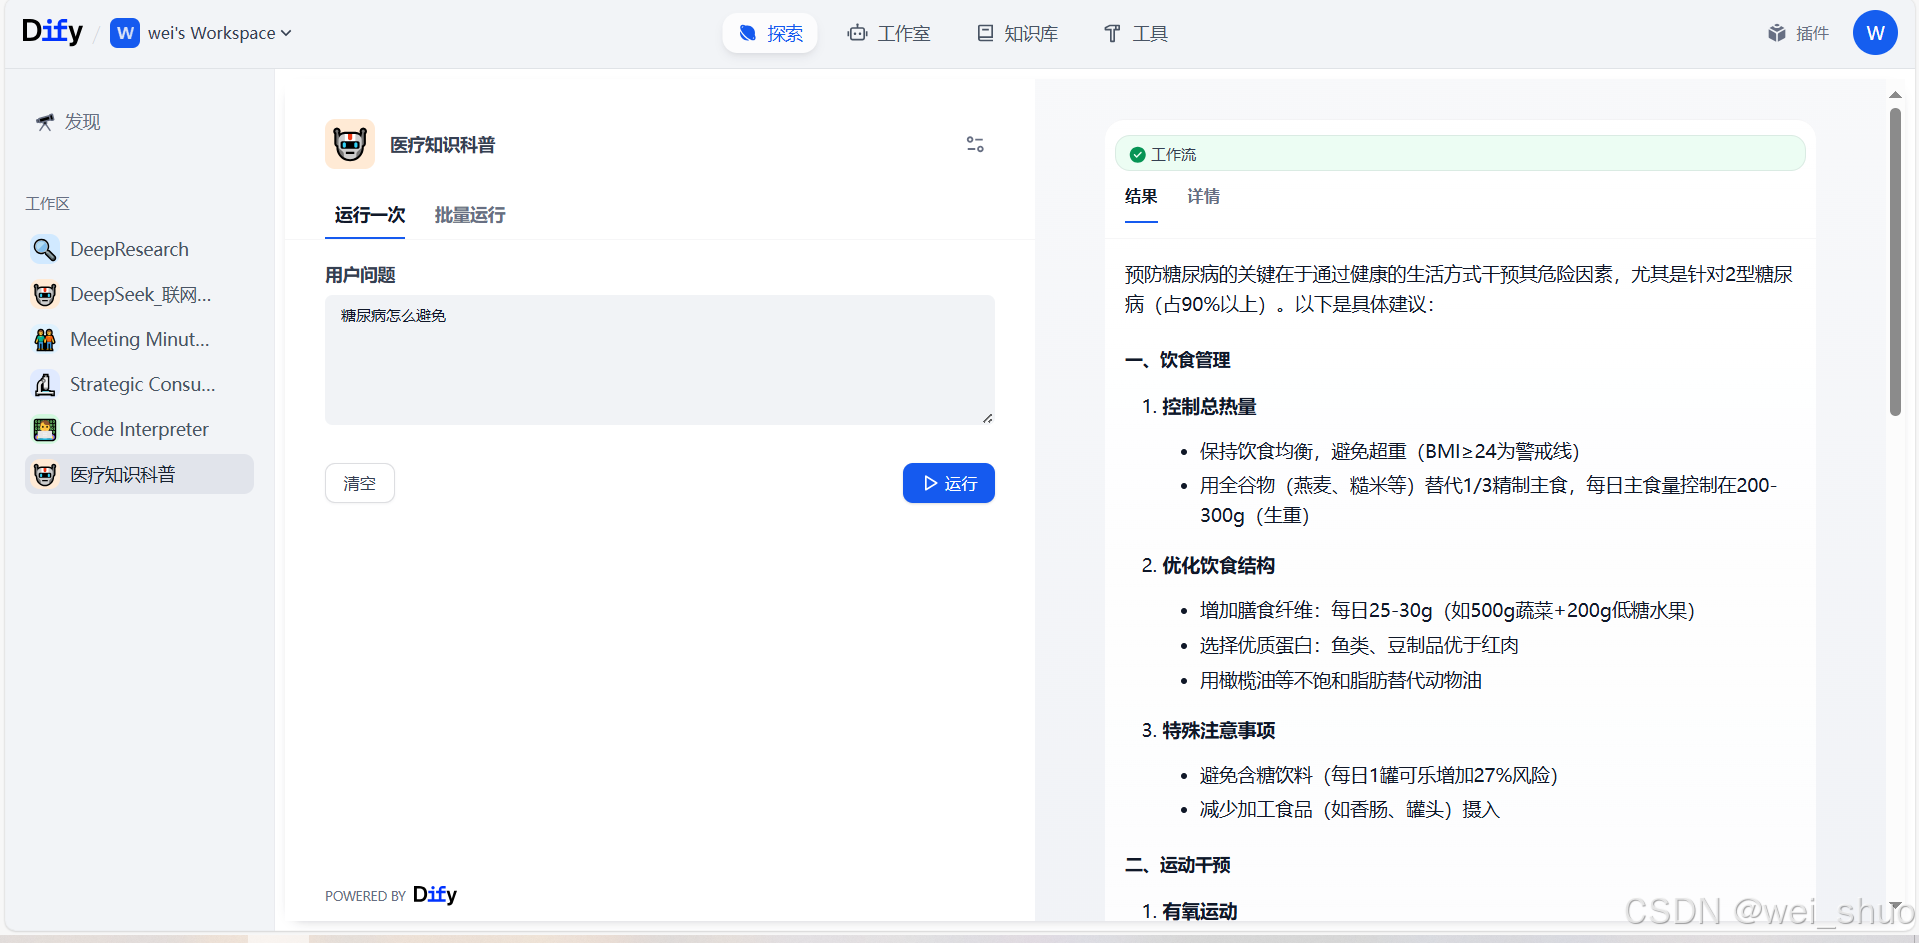Open the 工具 section
Screen dimensions: 1919x943
1134,33
